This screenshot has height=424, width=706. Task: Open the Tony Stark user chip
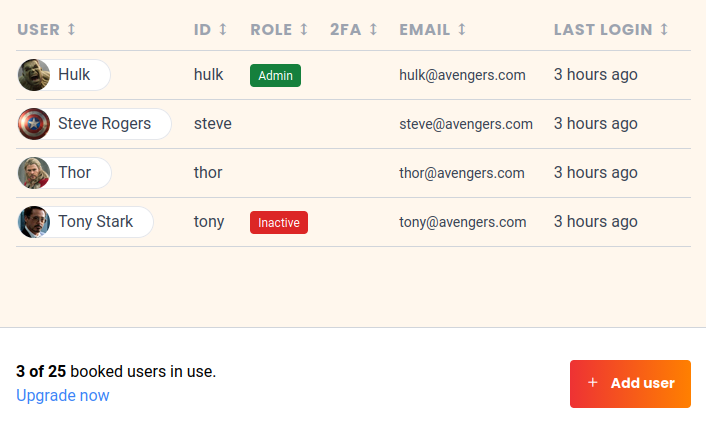tap(95, 222)
